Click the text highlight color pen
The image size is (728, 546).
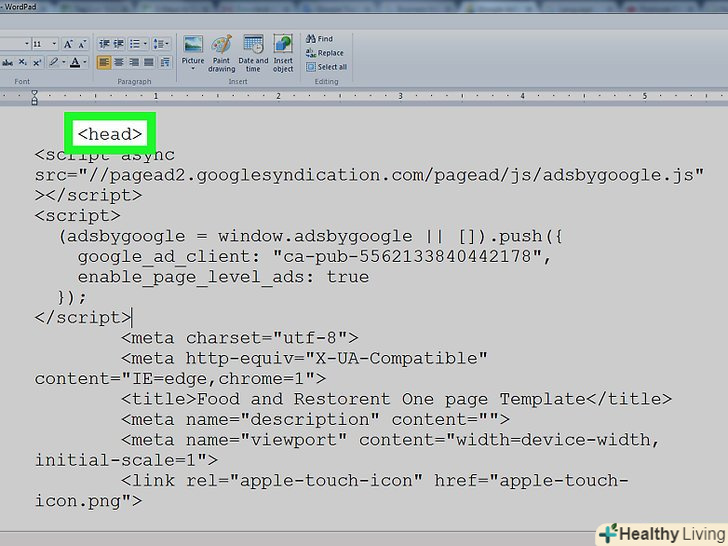pyautogui.click(x=53, y=62)
